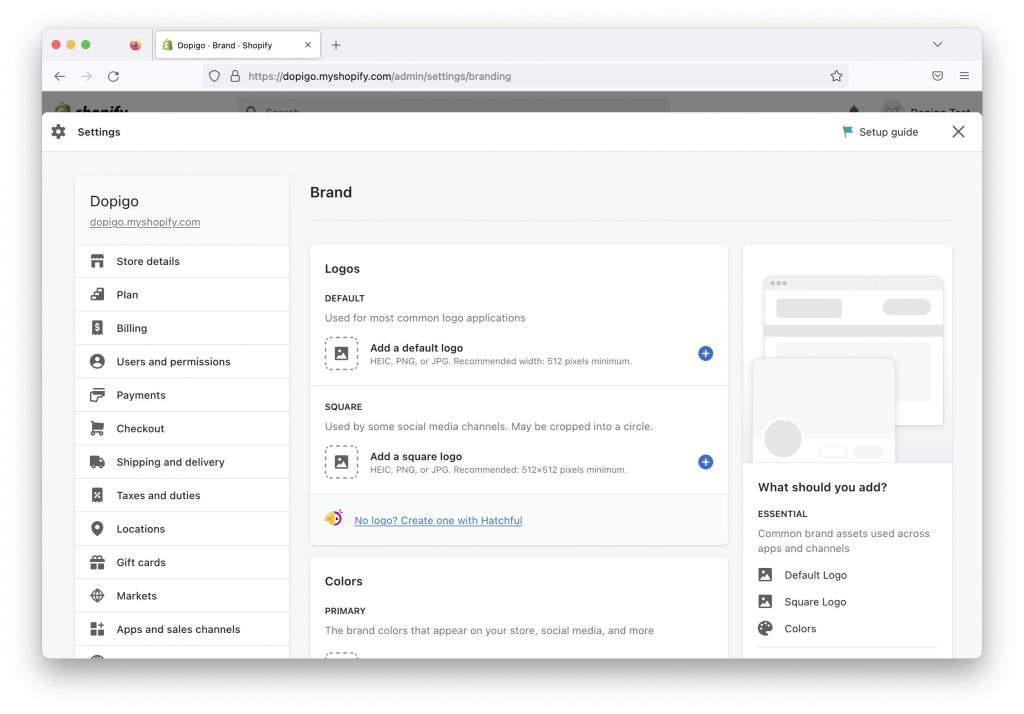This screenshot has height=714, width=1024.
Task: Click Add a default logo text
Action: tap(417, 348)
